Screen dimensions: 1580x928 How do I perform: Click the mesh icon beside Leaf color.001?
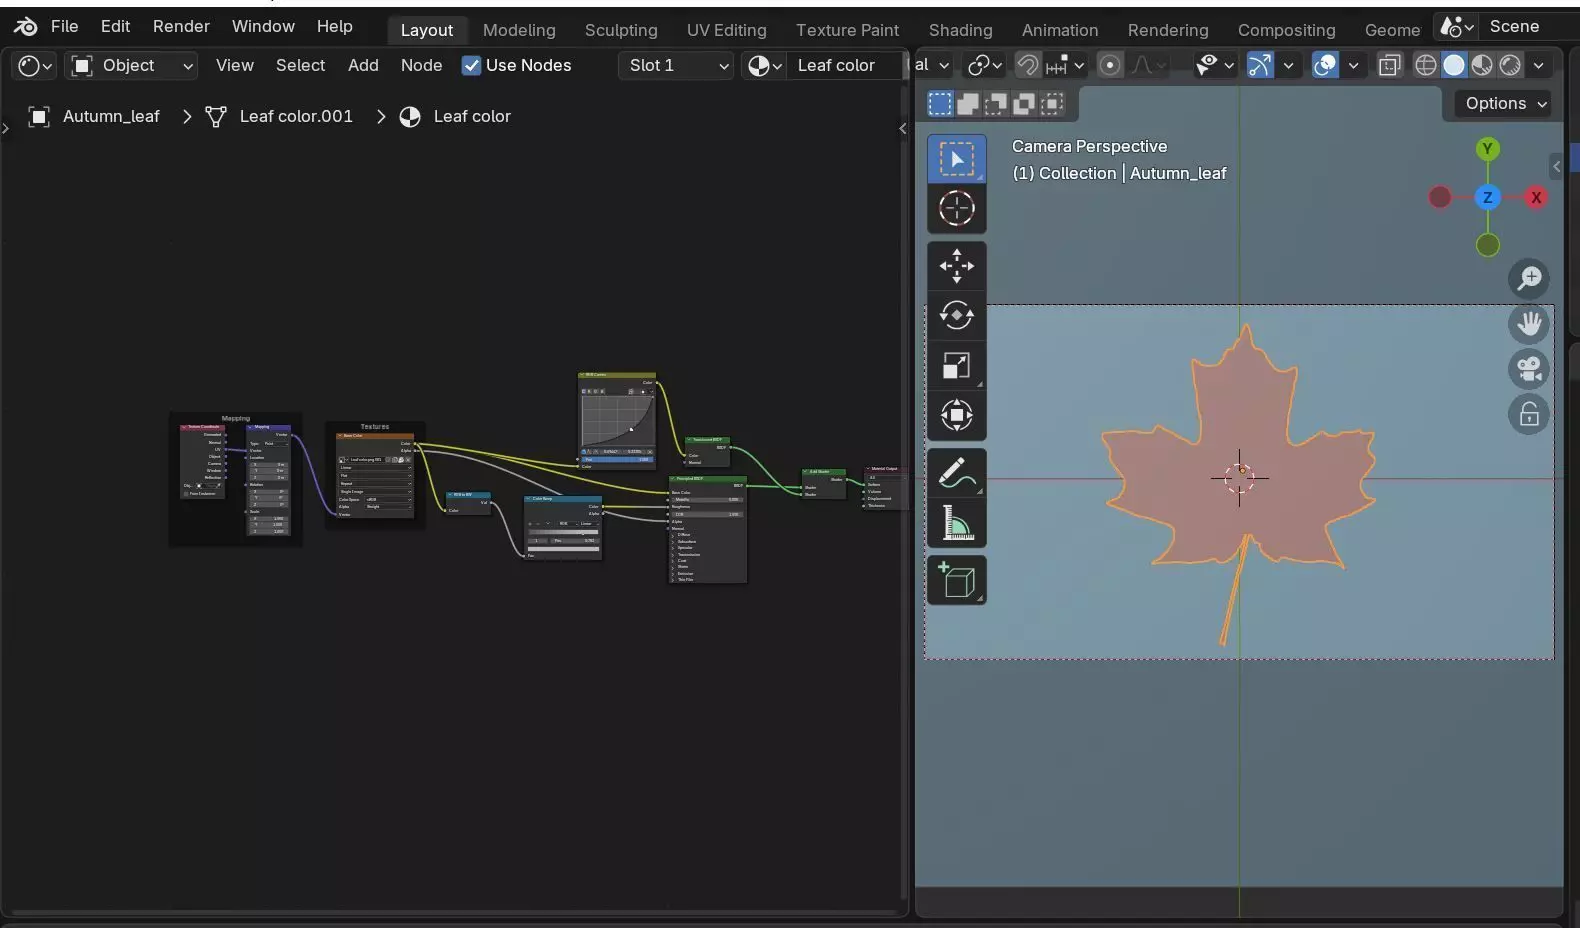[215, 117]
